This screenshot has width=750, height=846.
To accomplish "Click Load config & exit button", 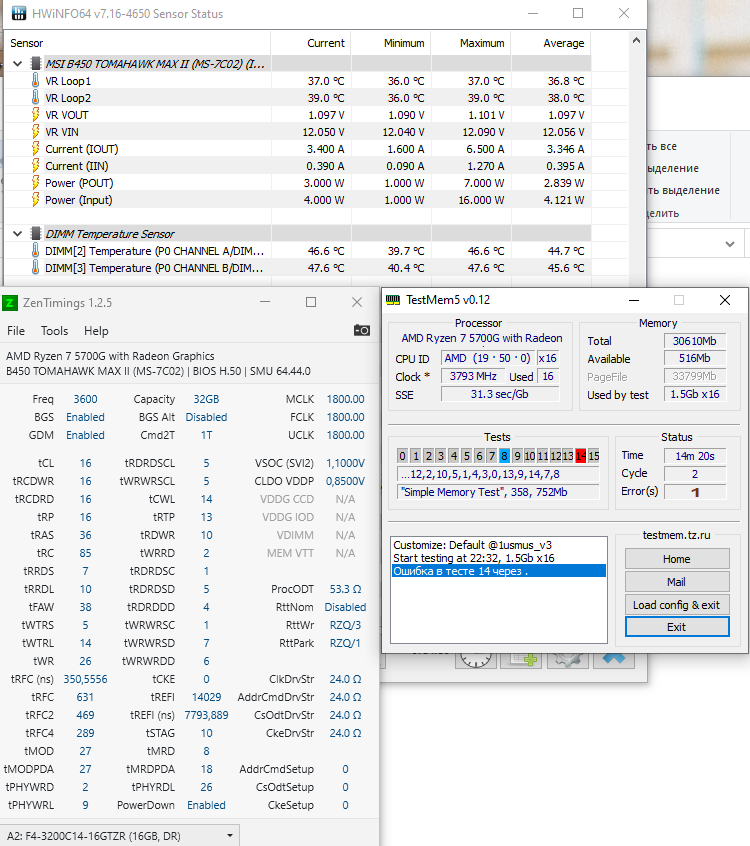I will [677, 605].
